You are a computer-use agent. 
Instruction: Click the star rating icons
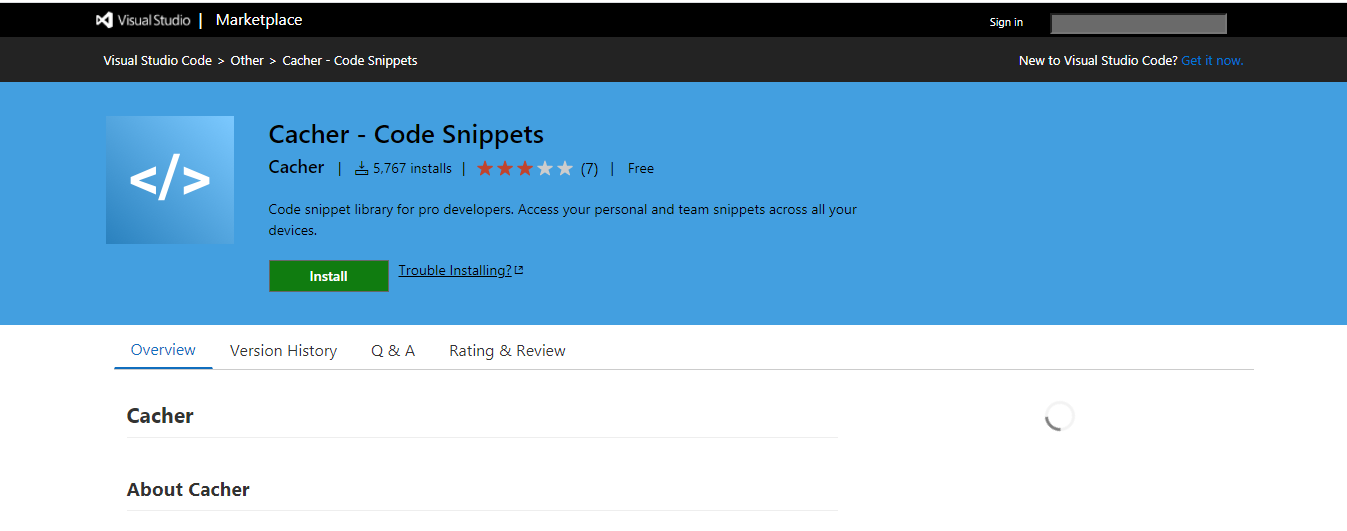pos(525,168)
